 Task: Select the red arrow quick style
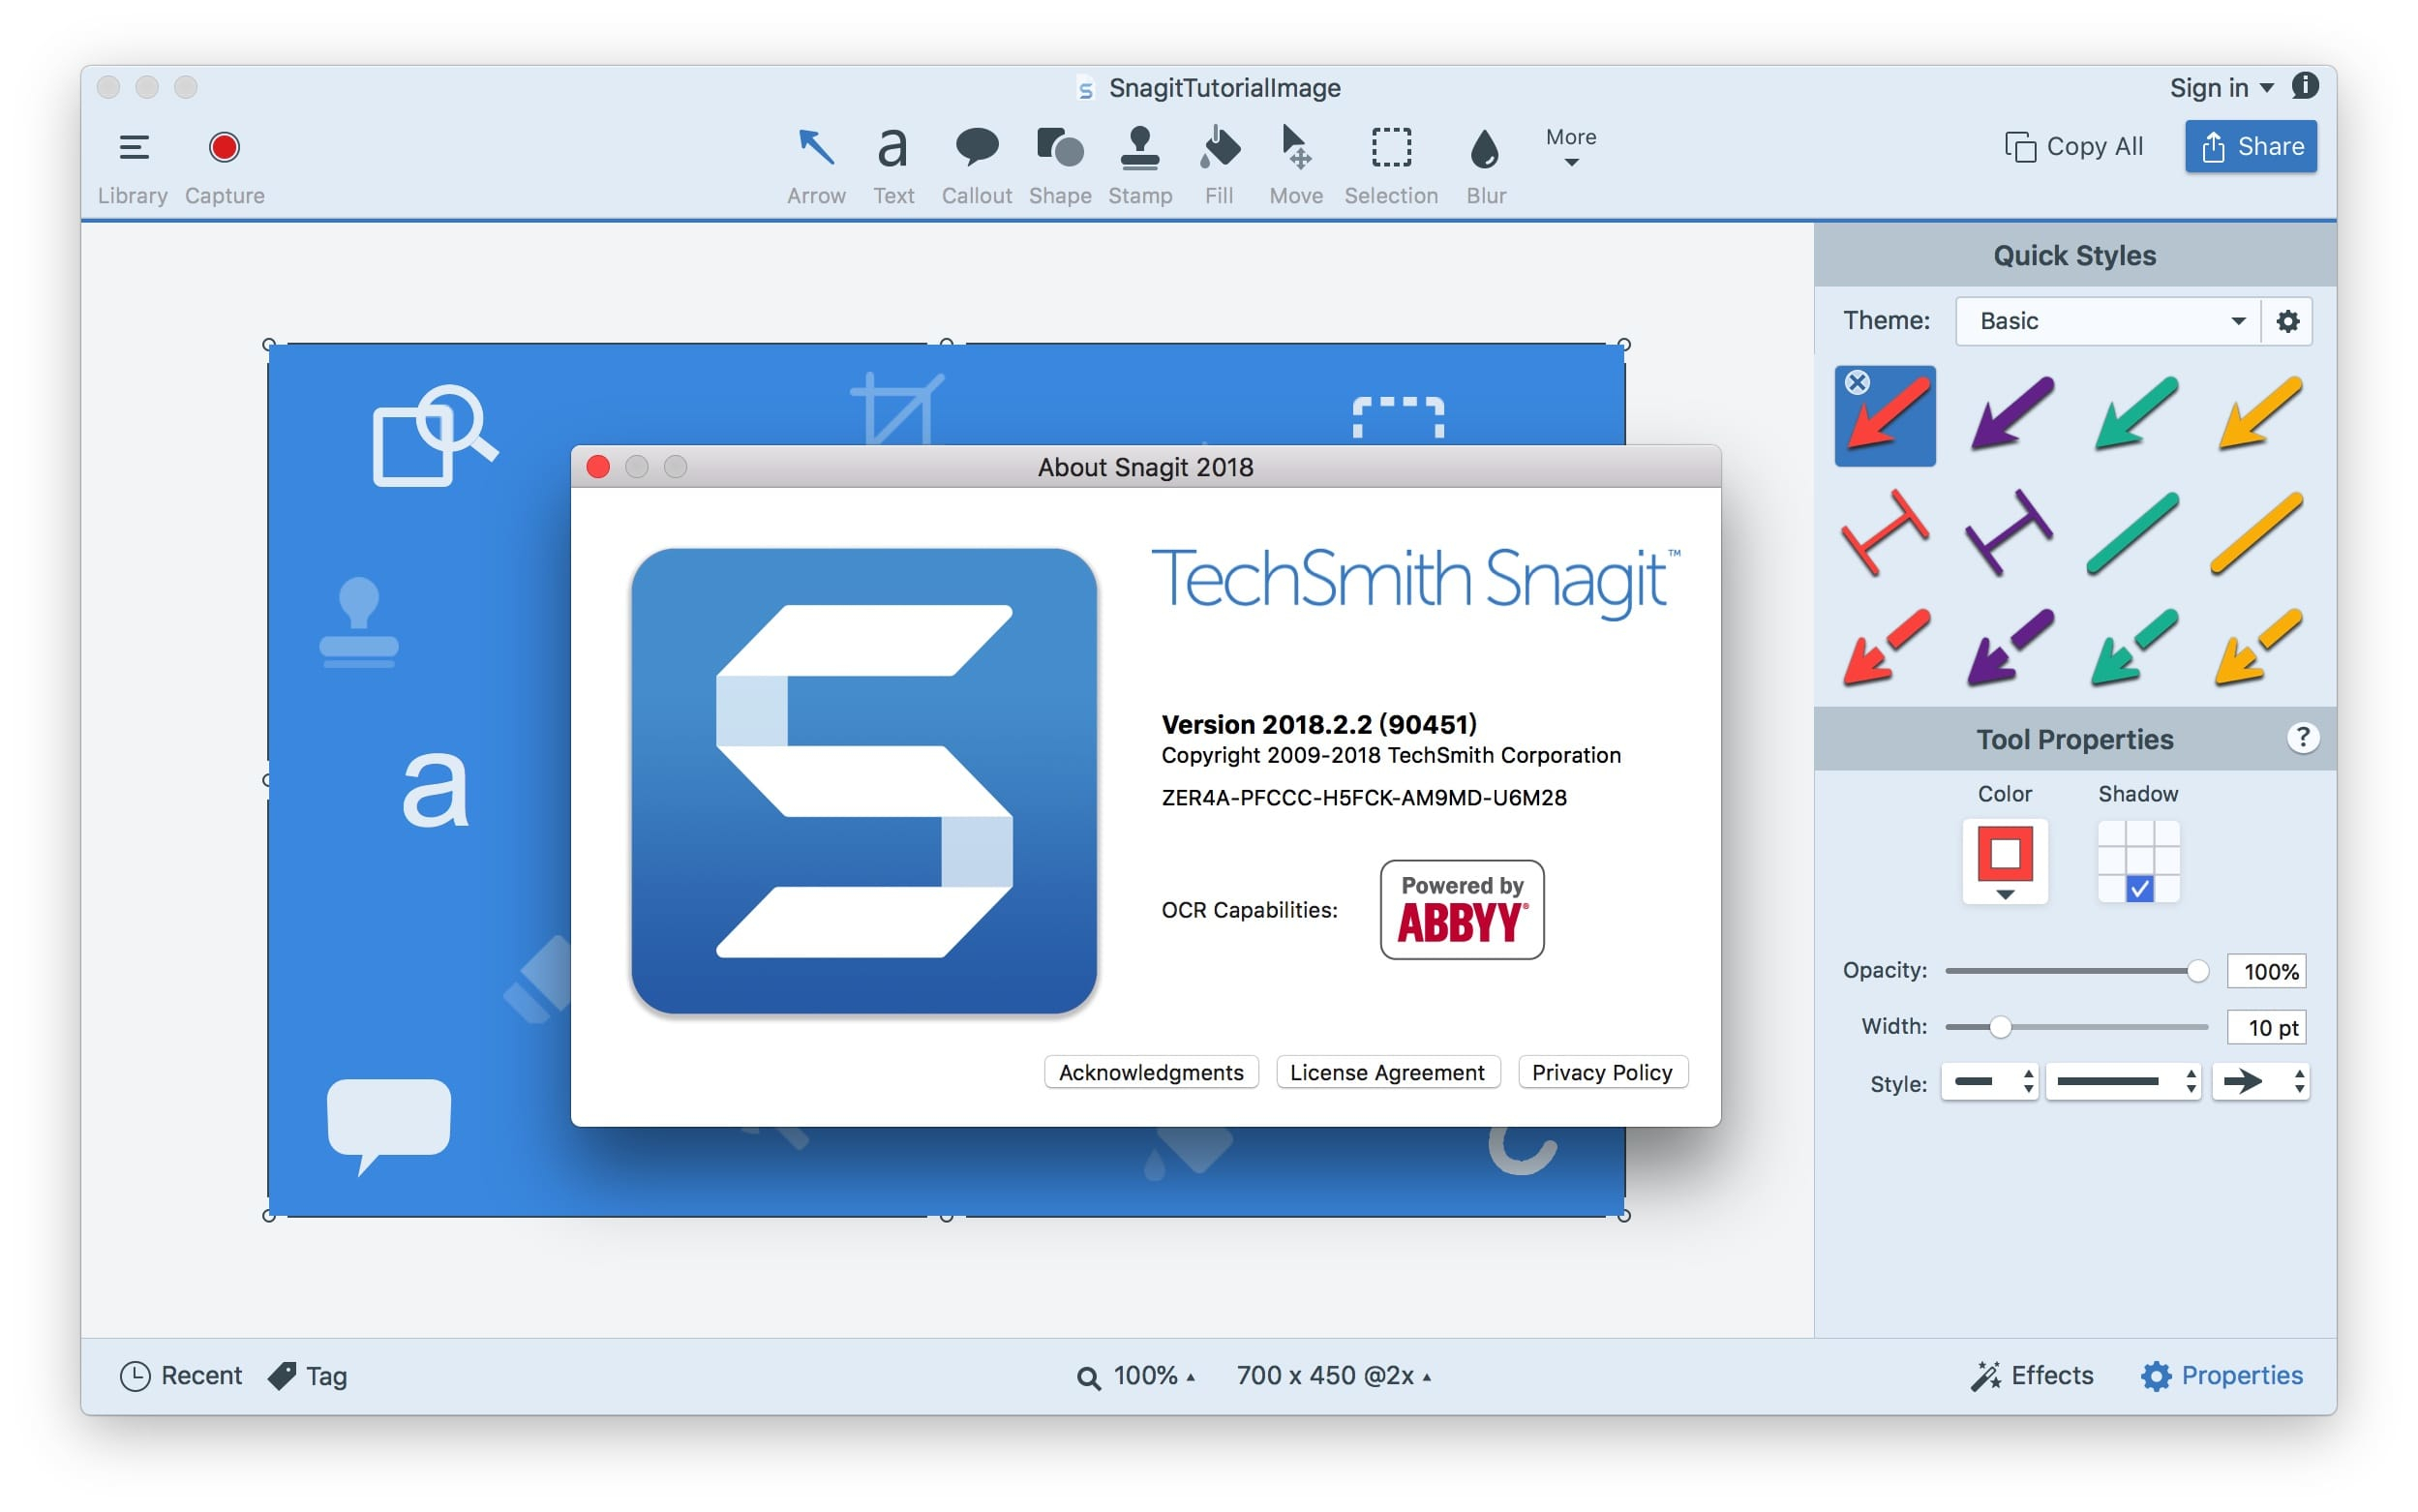pos(1885,416)
